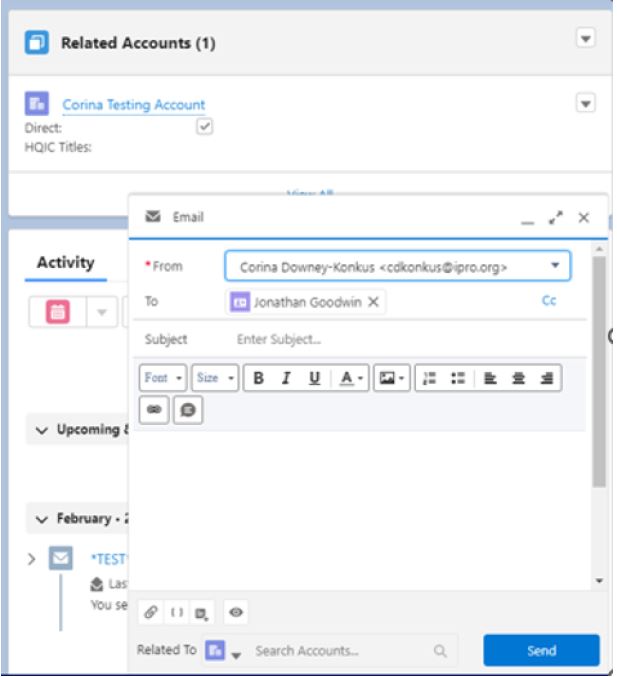Click the Corina Testing Account row icon
The height and width of the screenshot is (677, 617).
click(36, 104)
